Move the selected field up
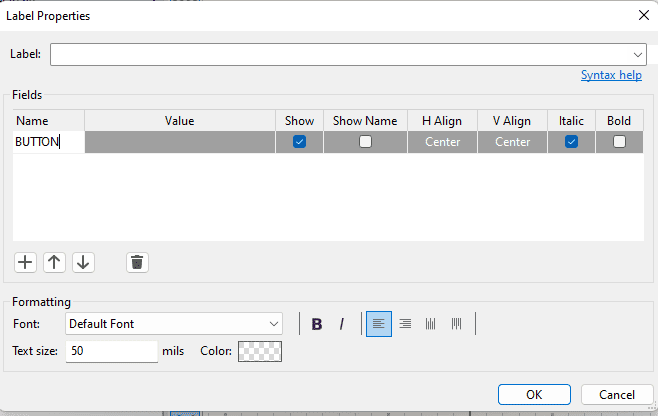Image resolution: width=658 pixels, height=416 pixels. [54, 263]
